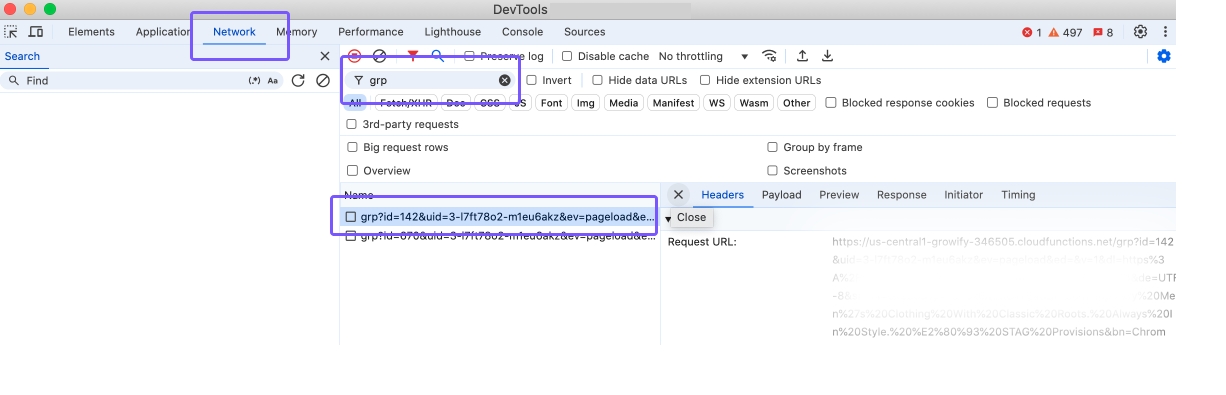
Task: Filter by Wasm type
Action: coord(754,103)
